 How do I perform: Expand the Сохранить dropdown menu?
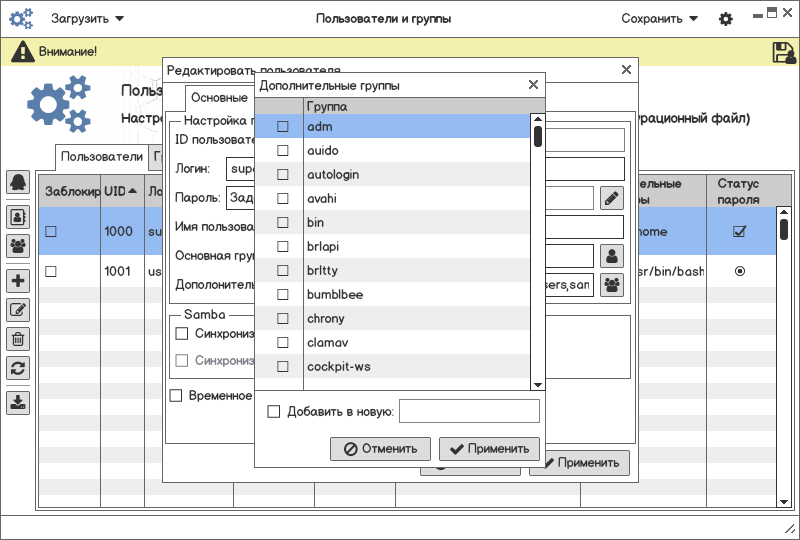659,19
